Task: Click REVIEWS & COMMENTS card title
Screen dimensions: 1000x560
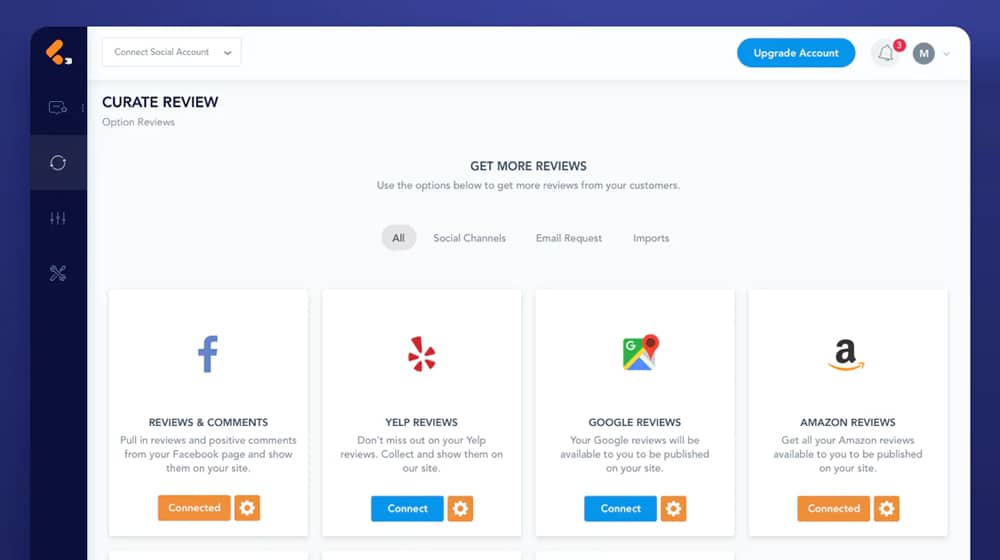Action: coord(209,422)
